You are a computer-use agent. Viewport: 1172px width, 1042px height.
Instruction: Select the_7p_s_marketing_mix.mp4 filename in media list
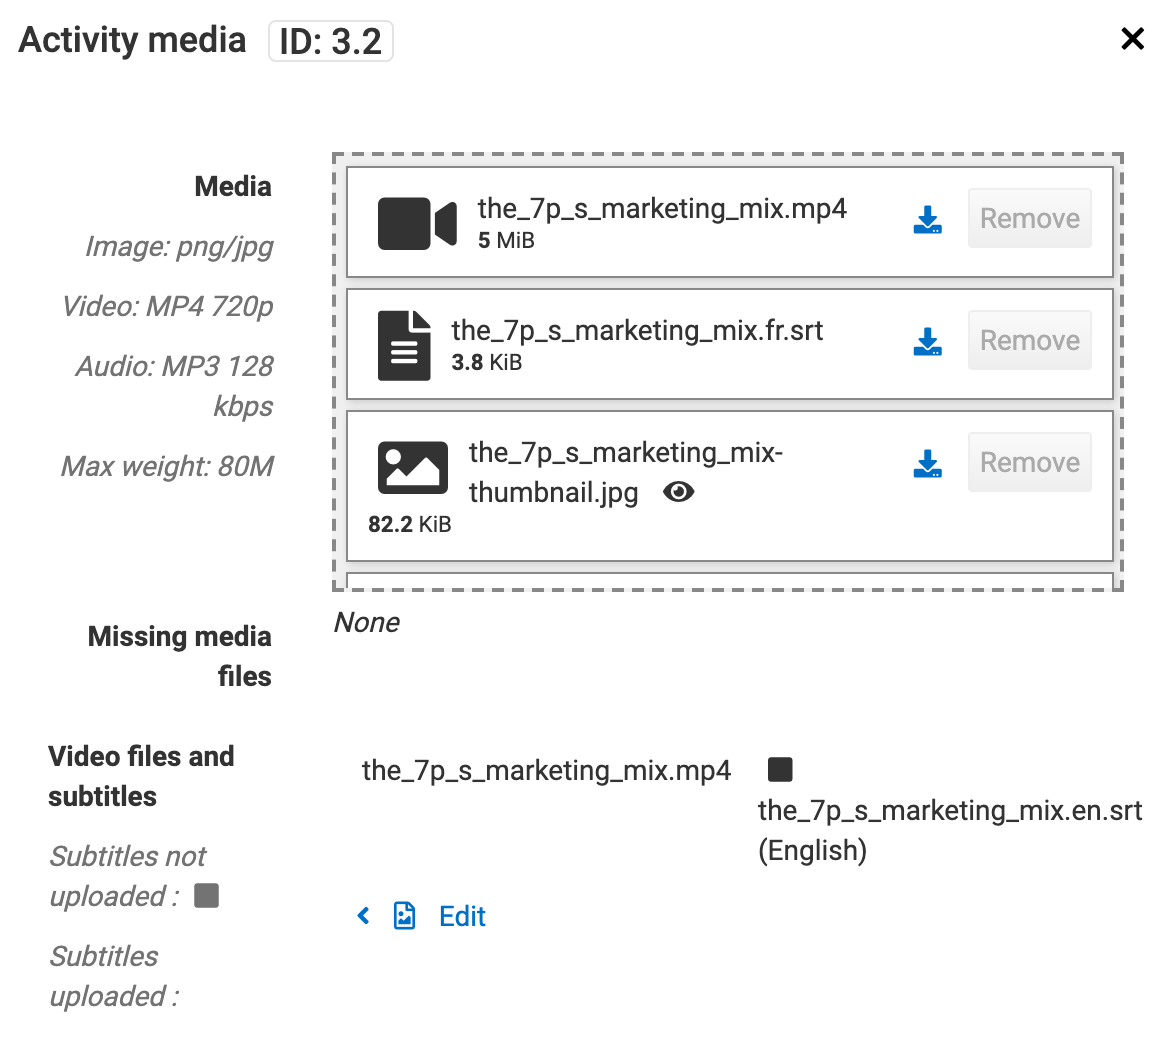click(662, 209)
